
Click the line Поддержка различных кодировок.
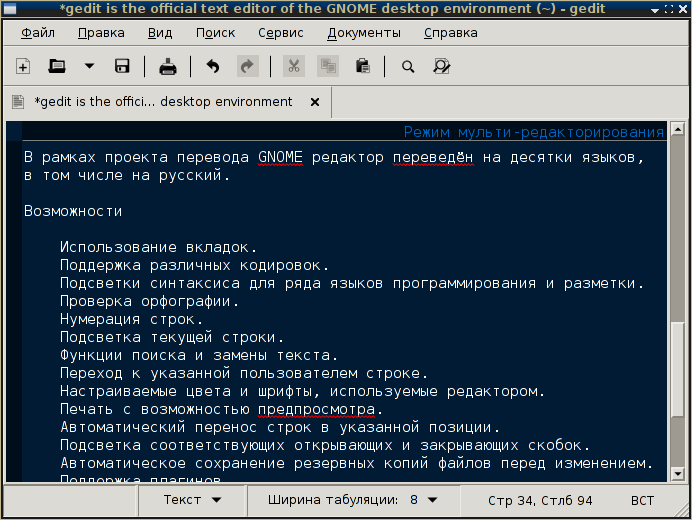[x=194, y=265]
